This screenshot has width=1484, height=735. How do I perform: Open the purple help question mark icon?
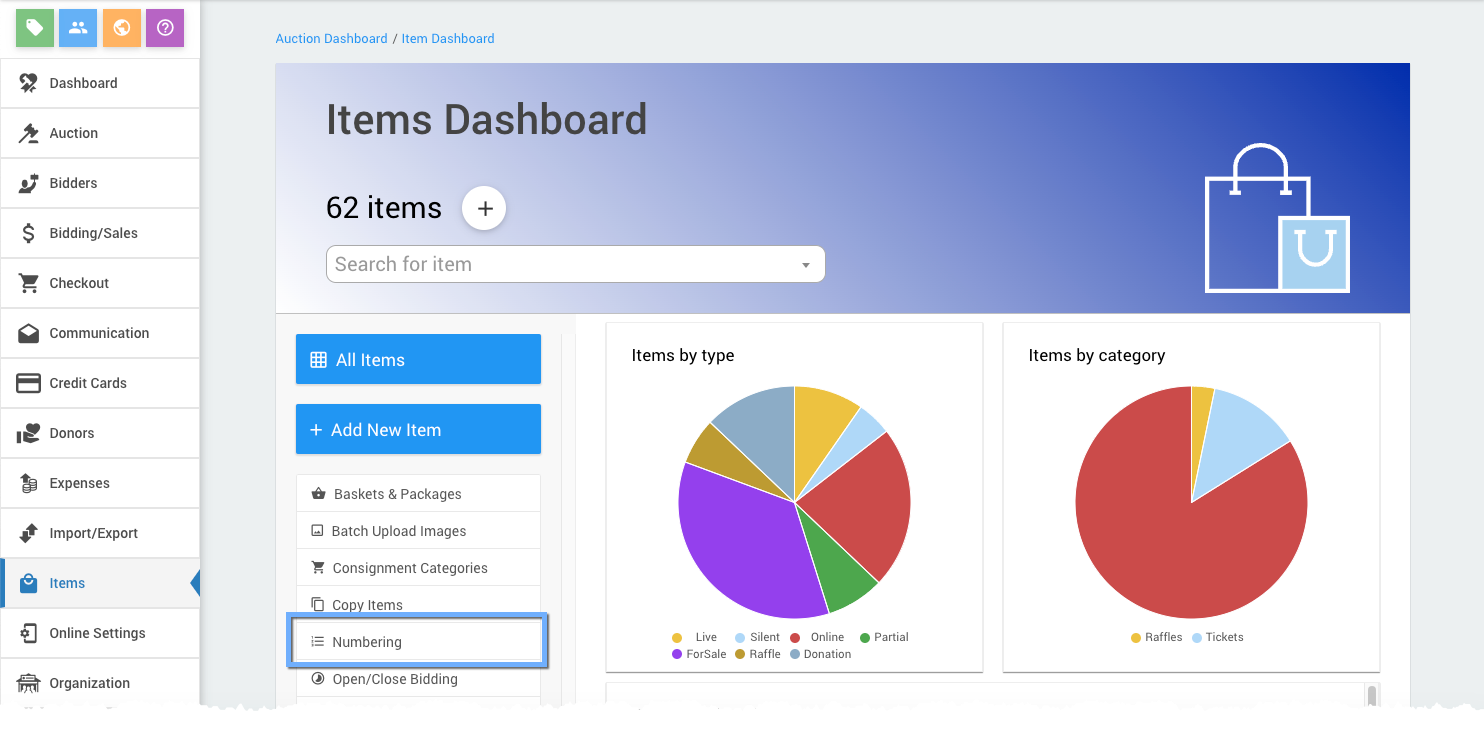165,28
